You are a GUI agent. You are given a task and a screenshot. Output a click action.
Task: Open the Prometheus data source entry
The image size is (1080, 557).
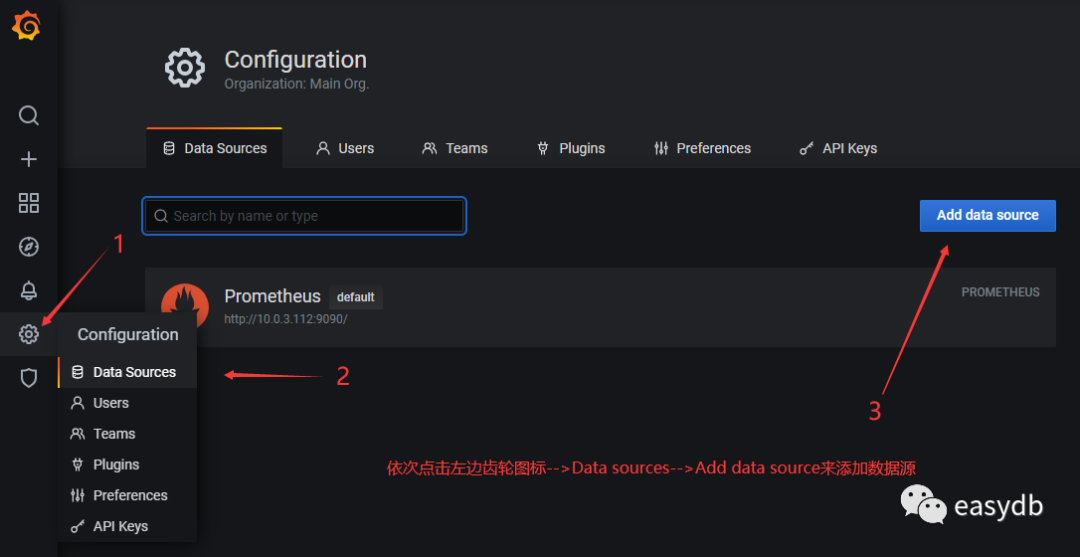(272, 297)
